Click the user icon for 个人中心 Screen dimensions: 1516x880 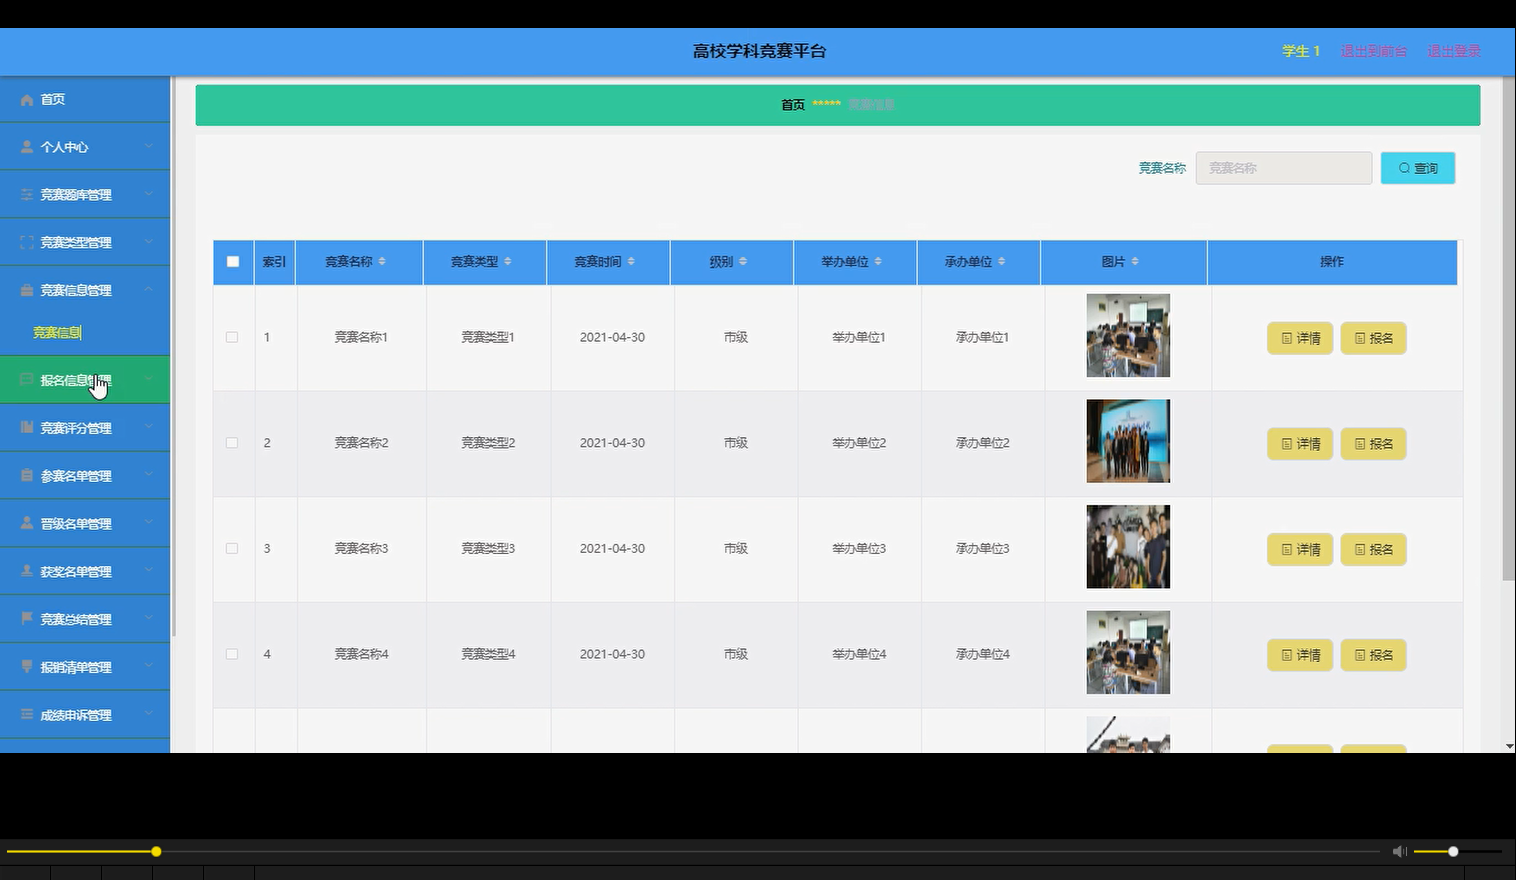[27, 147]
